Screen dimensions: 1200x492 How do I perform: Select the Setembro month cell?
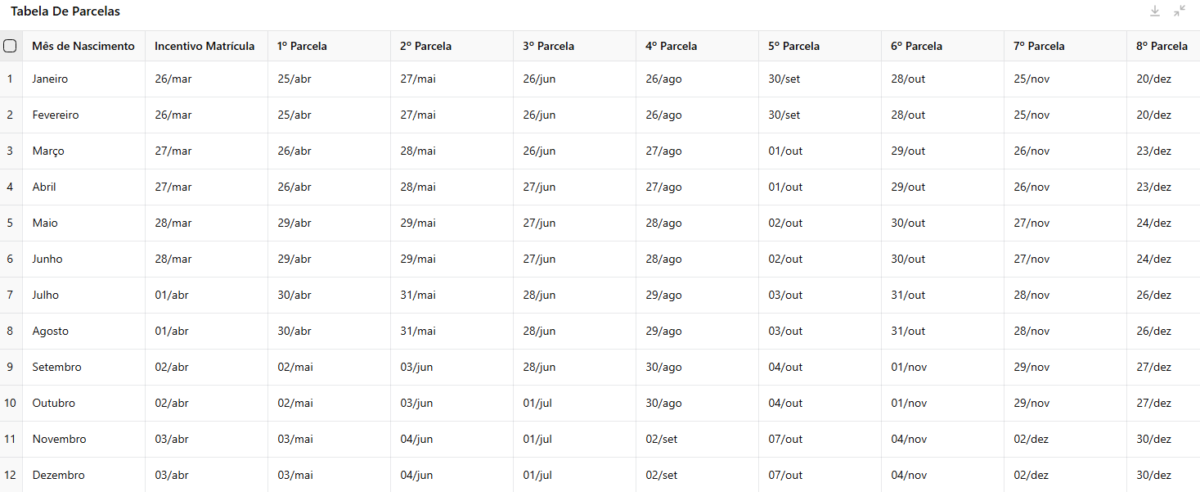(x=83, y=367)
